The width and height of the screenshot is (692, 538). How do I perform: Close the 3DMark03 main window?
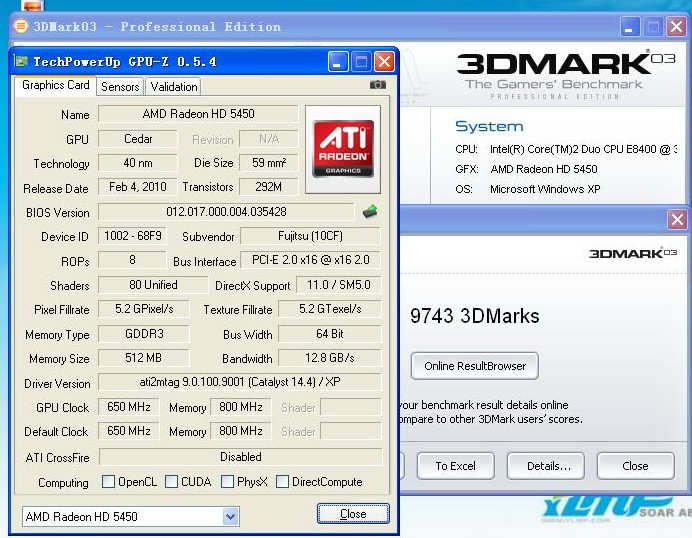pos(676,26)
